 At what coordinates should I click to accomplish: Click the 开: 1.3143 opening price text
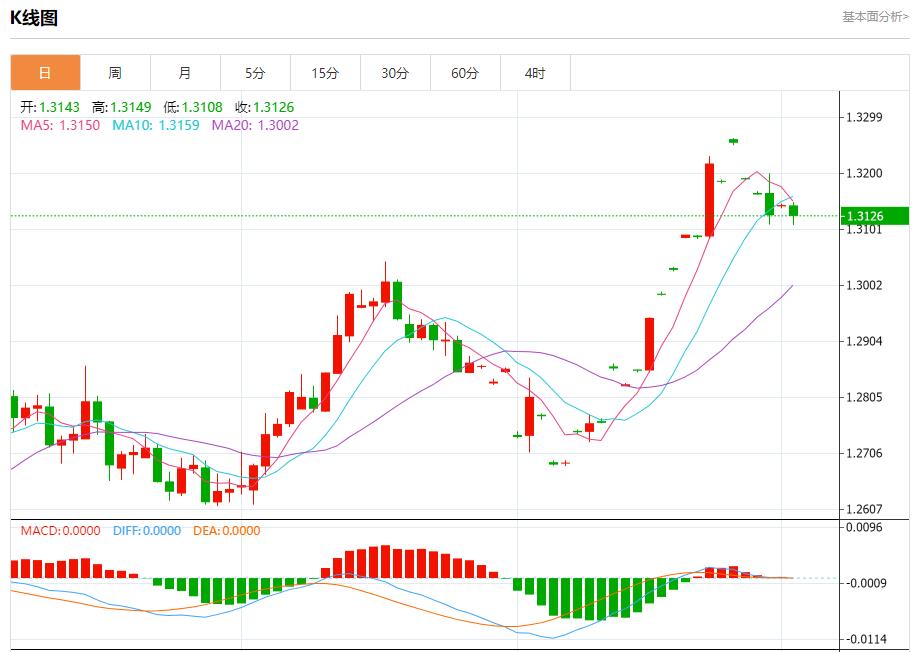[52, 107]
